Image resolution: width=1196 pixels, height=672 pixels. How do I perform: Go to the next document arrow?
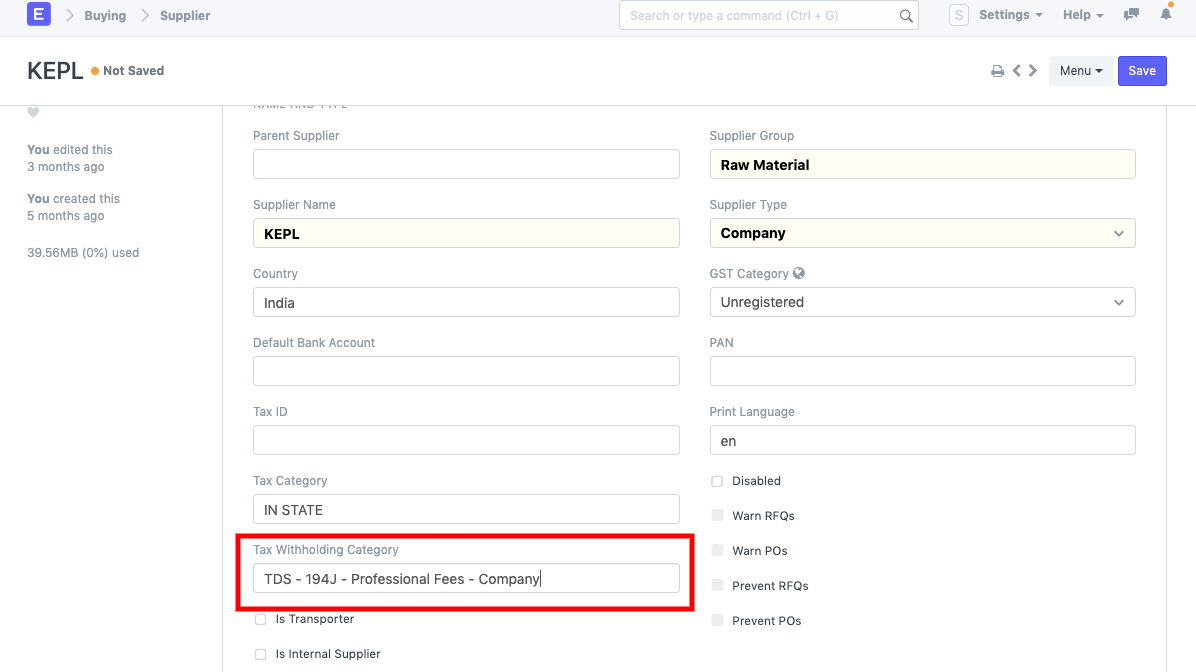point(1033,71)
